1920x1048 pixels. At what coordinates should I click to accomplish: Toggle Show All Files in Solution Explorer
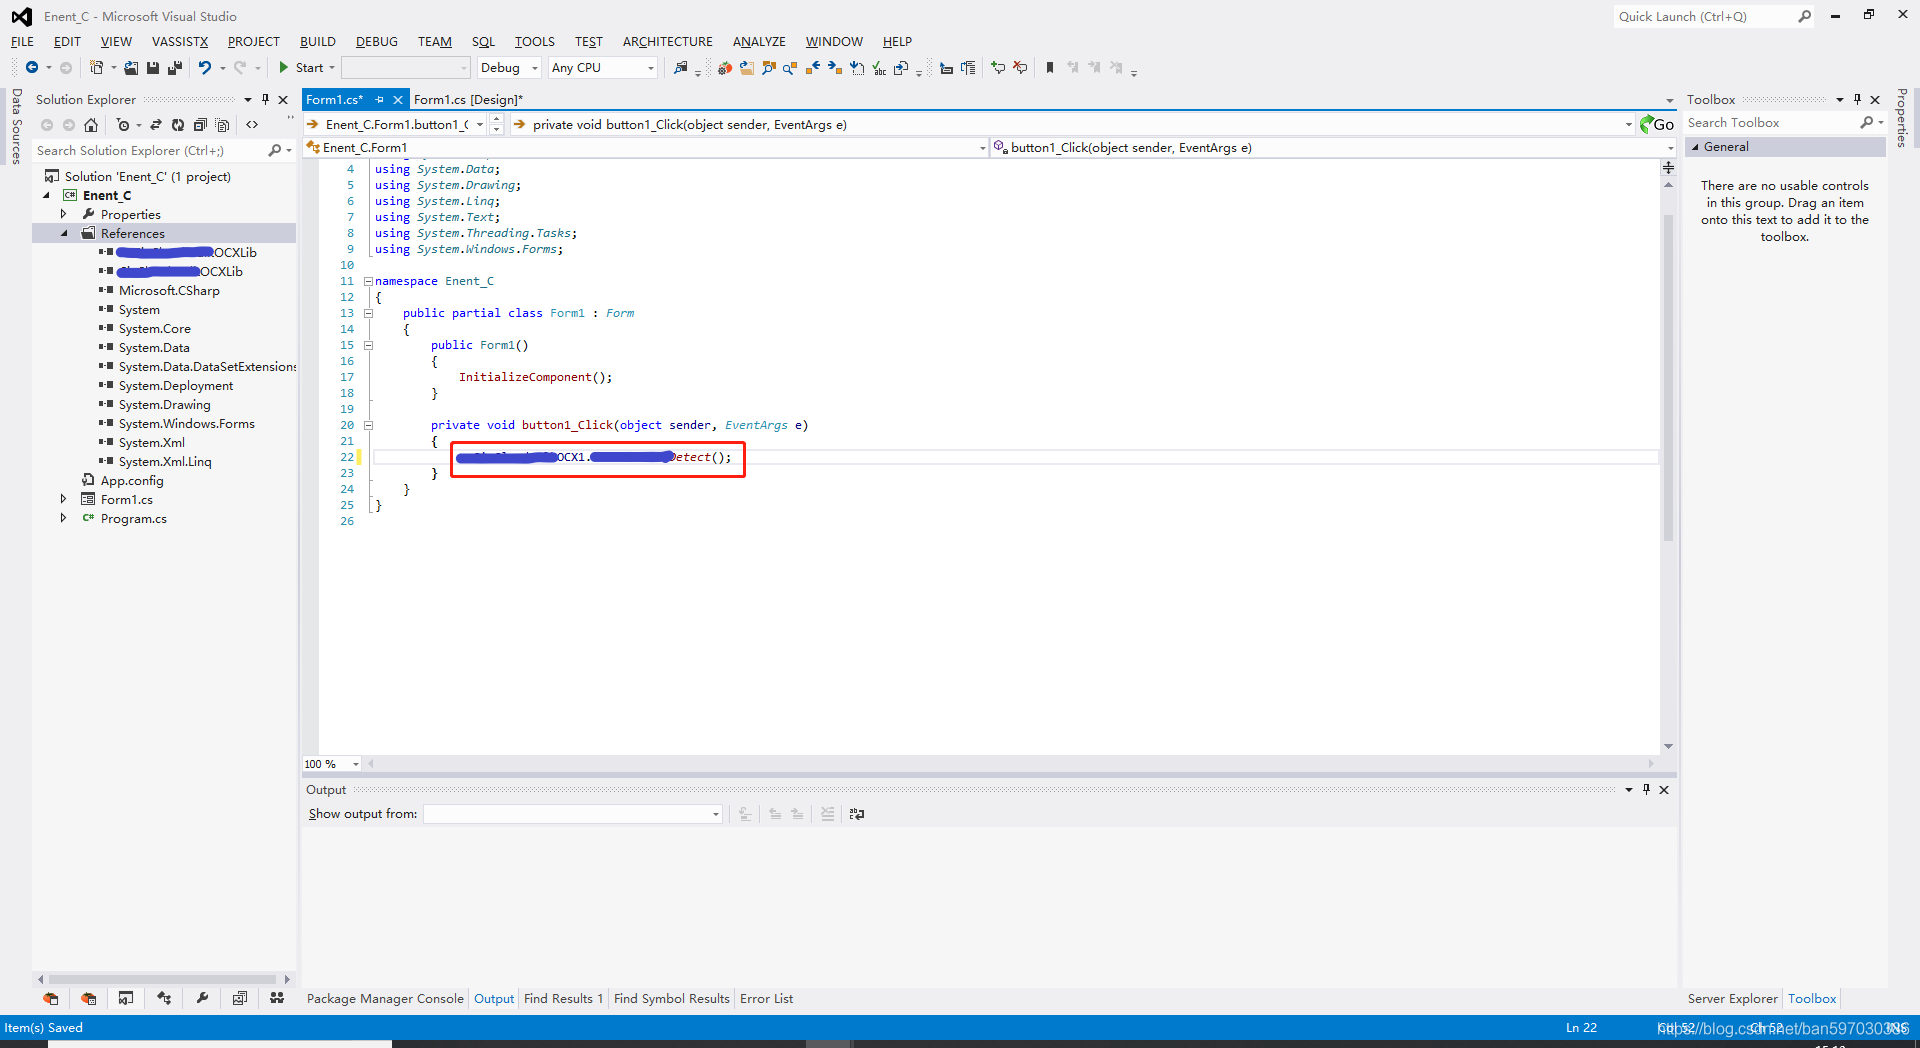pos(222,125)
